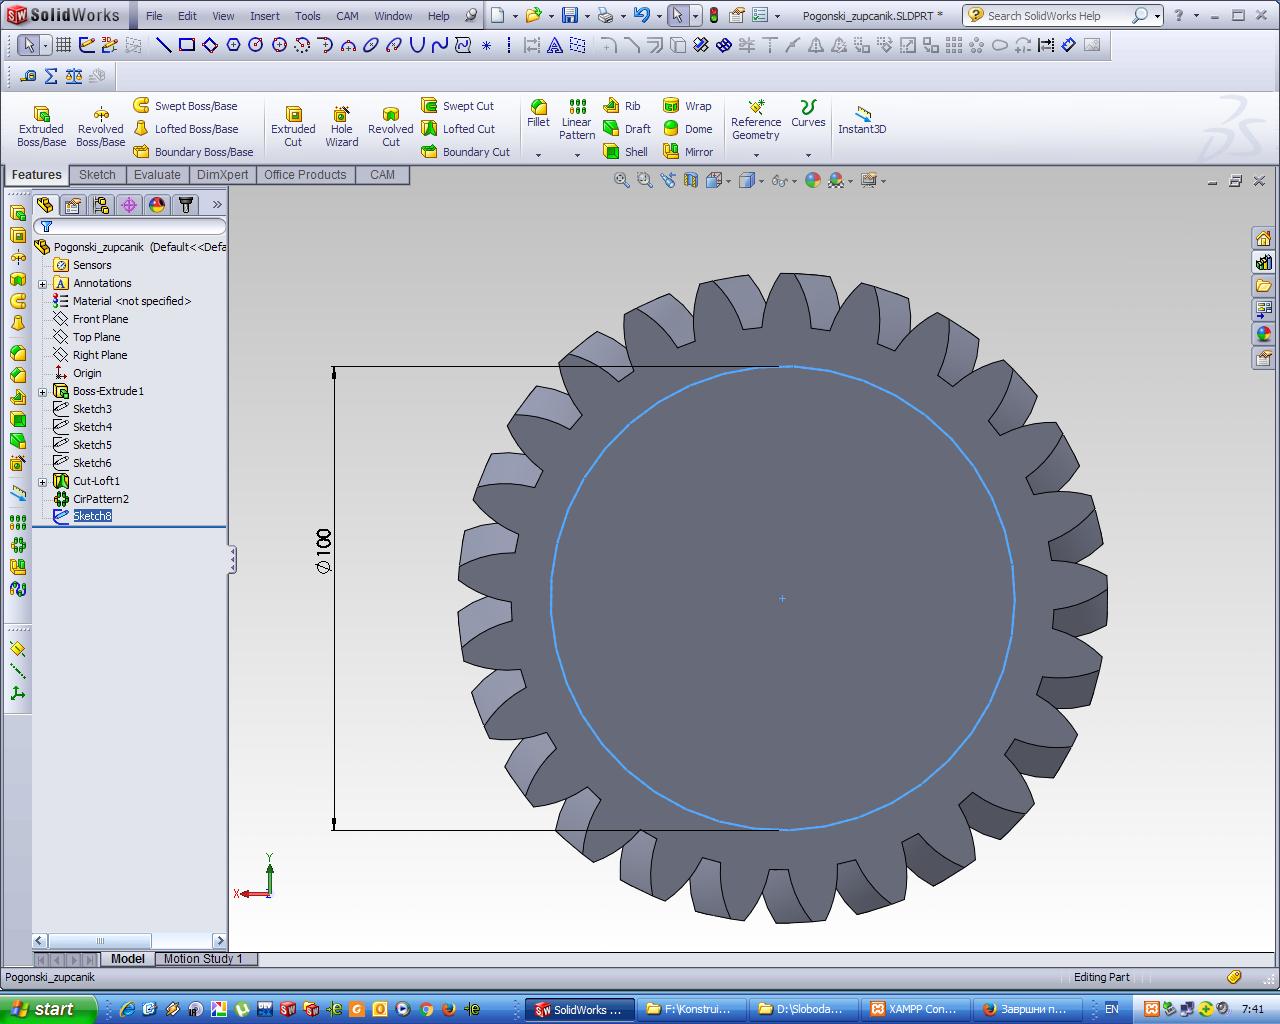This screenshot has height=1024, width=1280.
Task: Open the Motion Study 1 tab
Action: pyautogui.click(x=203, y=958)
